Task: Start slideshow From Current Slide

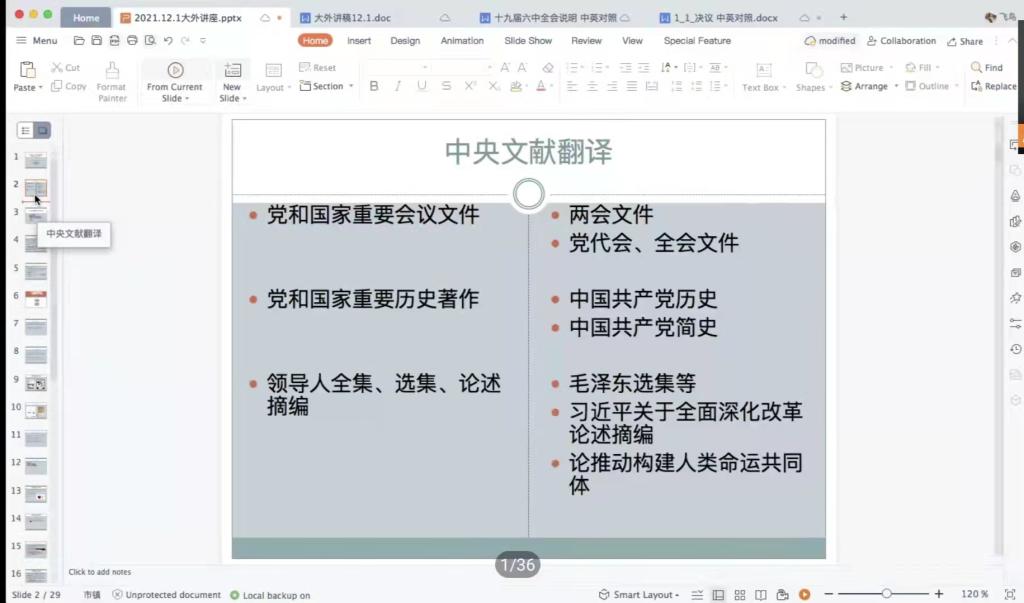Action: pyautogui.click(x=175, y=80)
